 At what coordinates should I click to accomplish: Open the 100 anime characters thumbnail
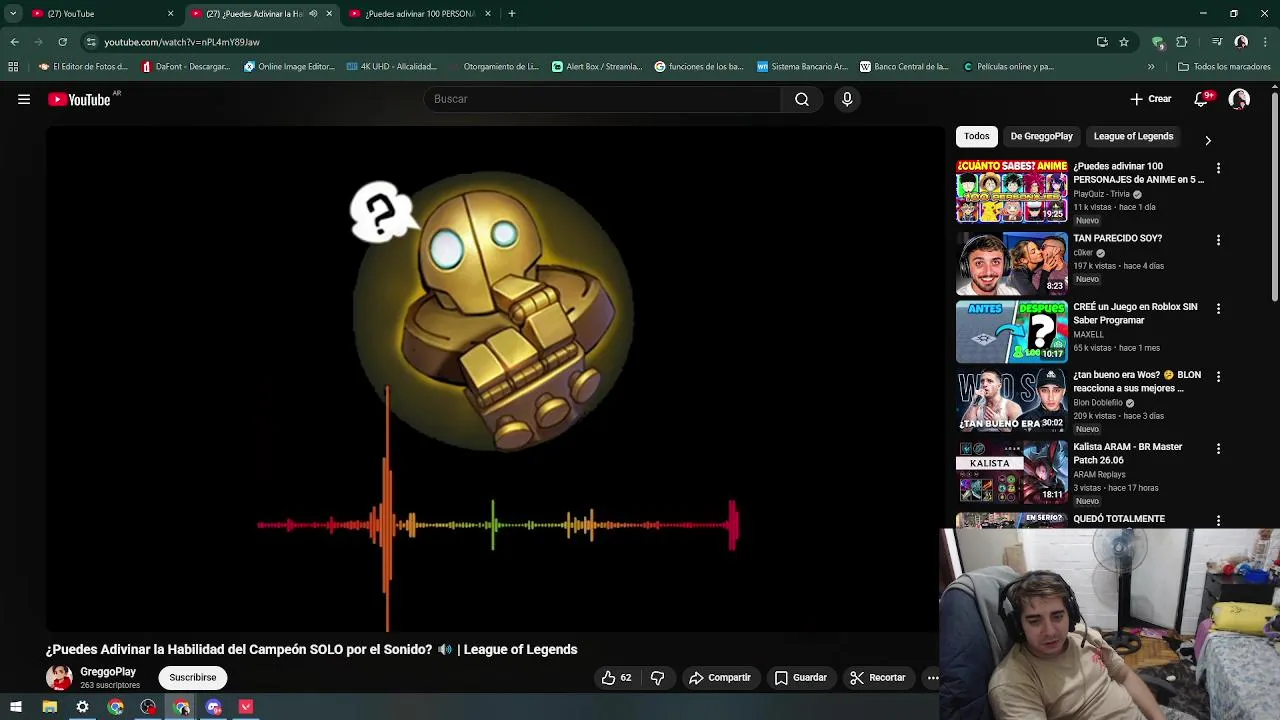click(x=1012, y=191)
